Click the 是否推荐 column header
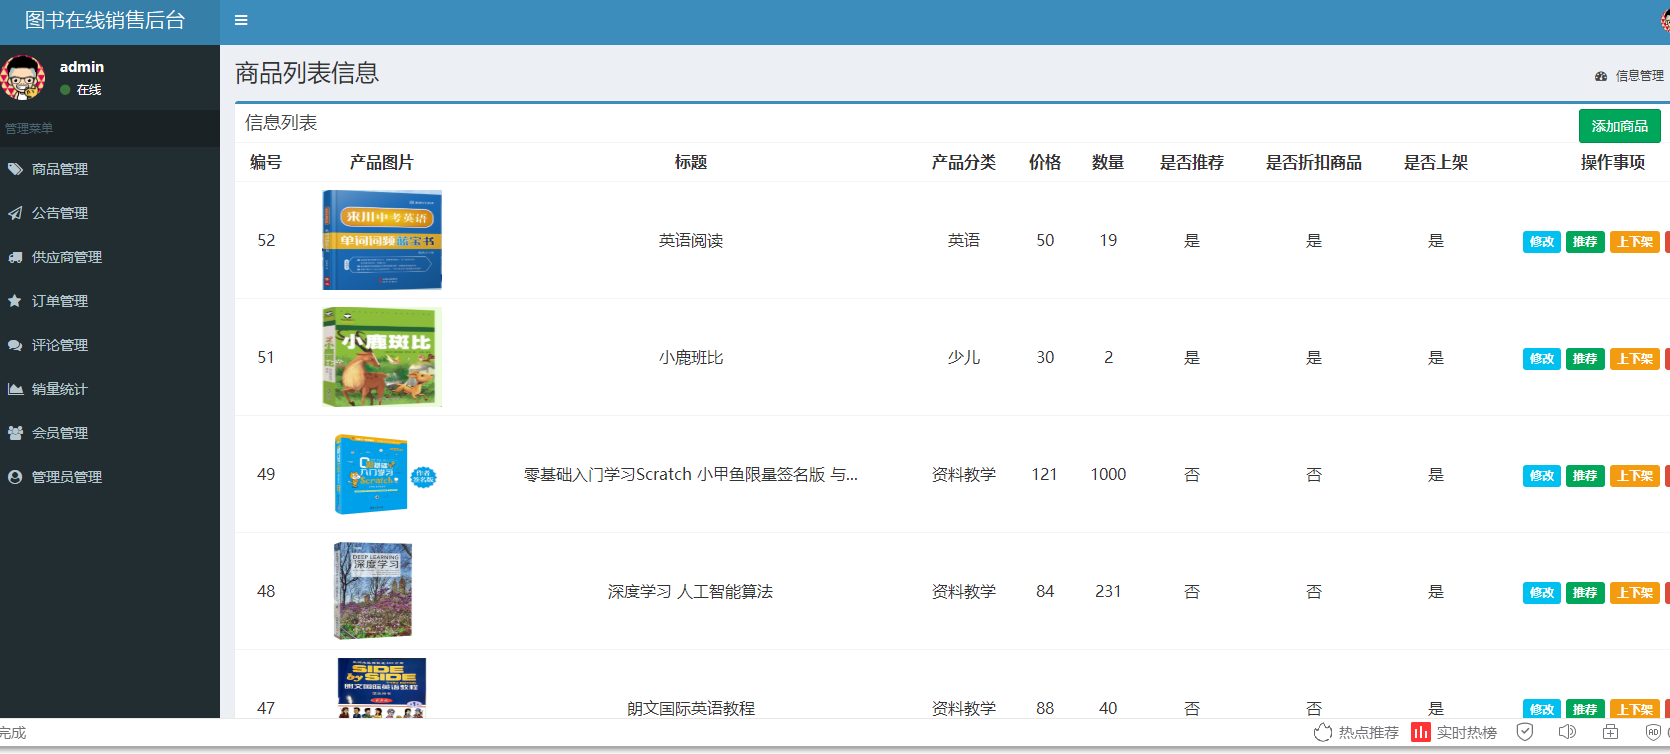Image resolution: width=1670 pixels, height=754 pixels. click(1192, 162)
